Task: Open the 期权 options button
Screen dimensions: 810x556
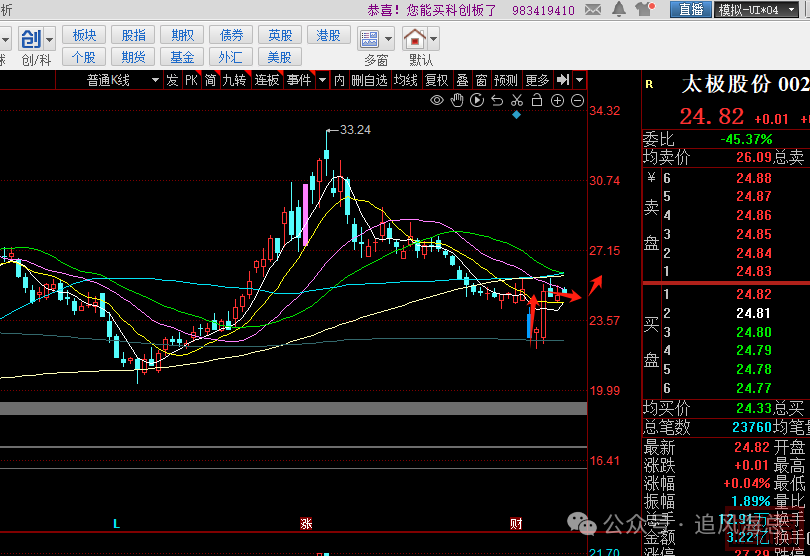Action: point(182,35)
